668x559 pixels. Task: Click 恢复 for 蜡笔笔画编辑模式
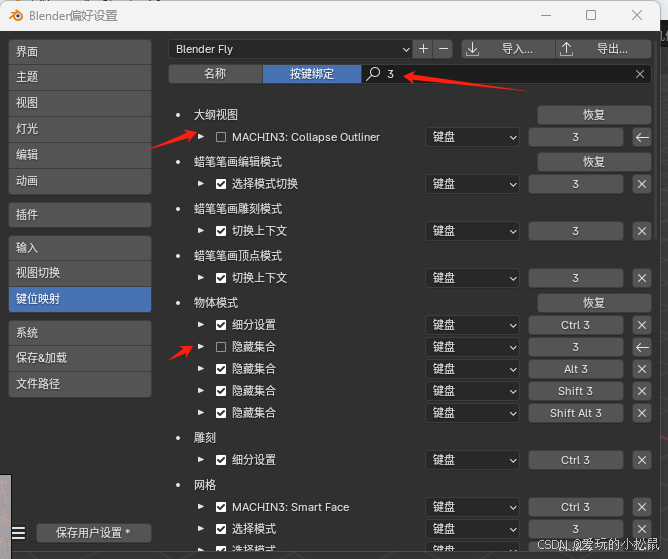594,162
